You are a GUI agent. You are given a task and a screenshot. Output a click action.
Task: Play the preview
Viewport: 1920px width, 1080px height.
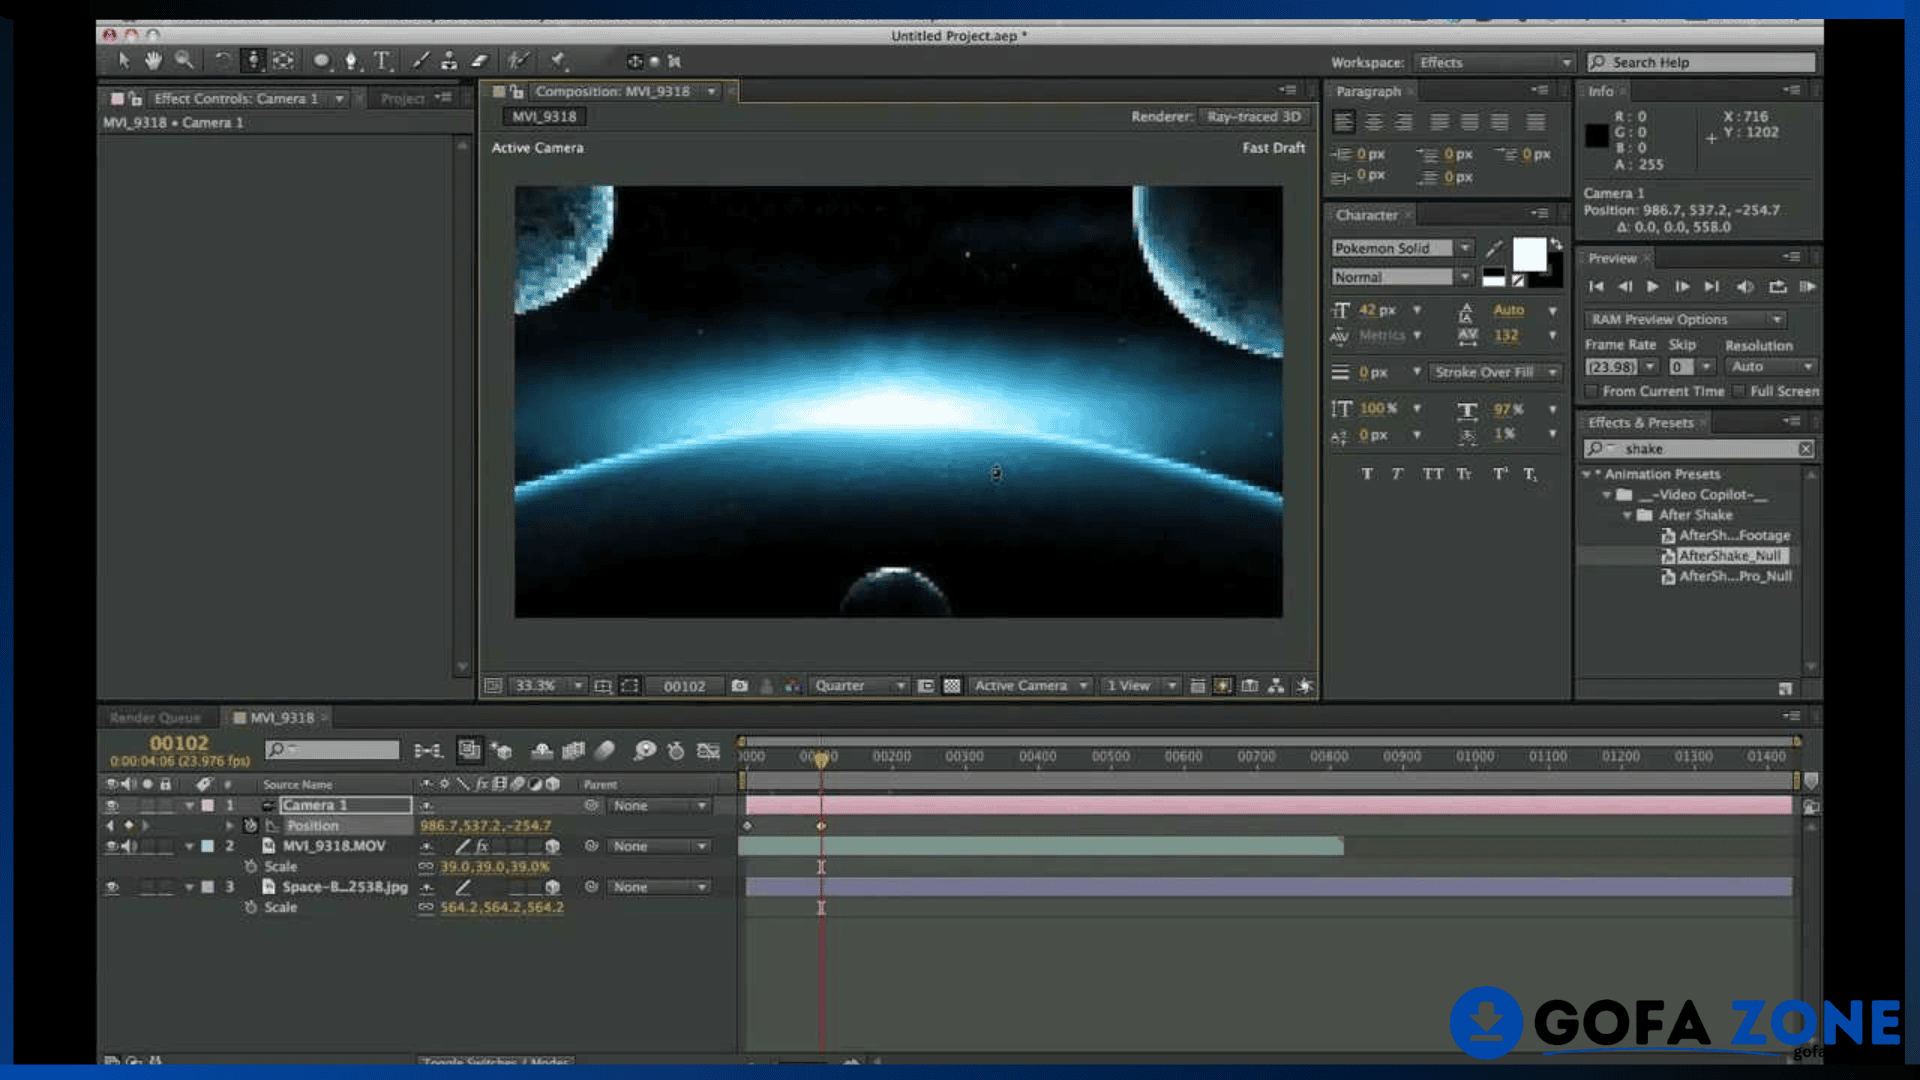[1653, 287]
